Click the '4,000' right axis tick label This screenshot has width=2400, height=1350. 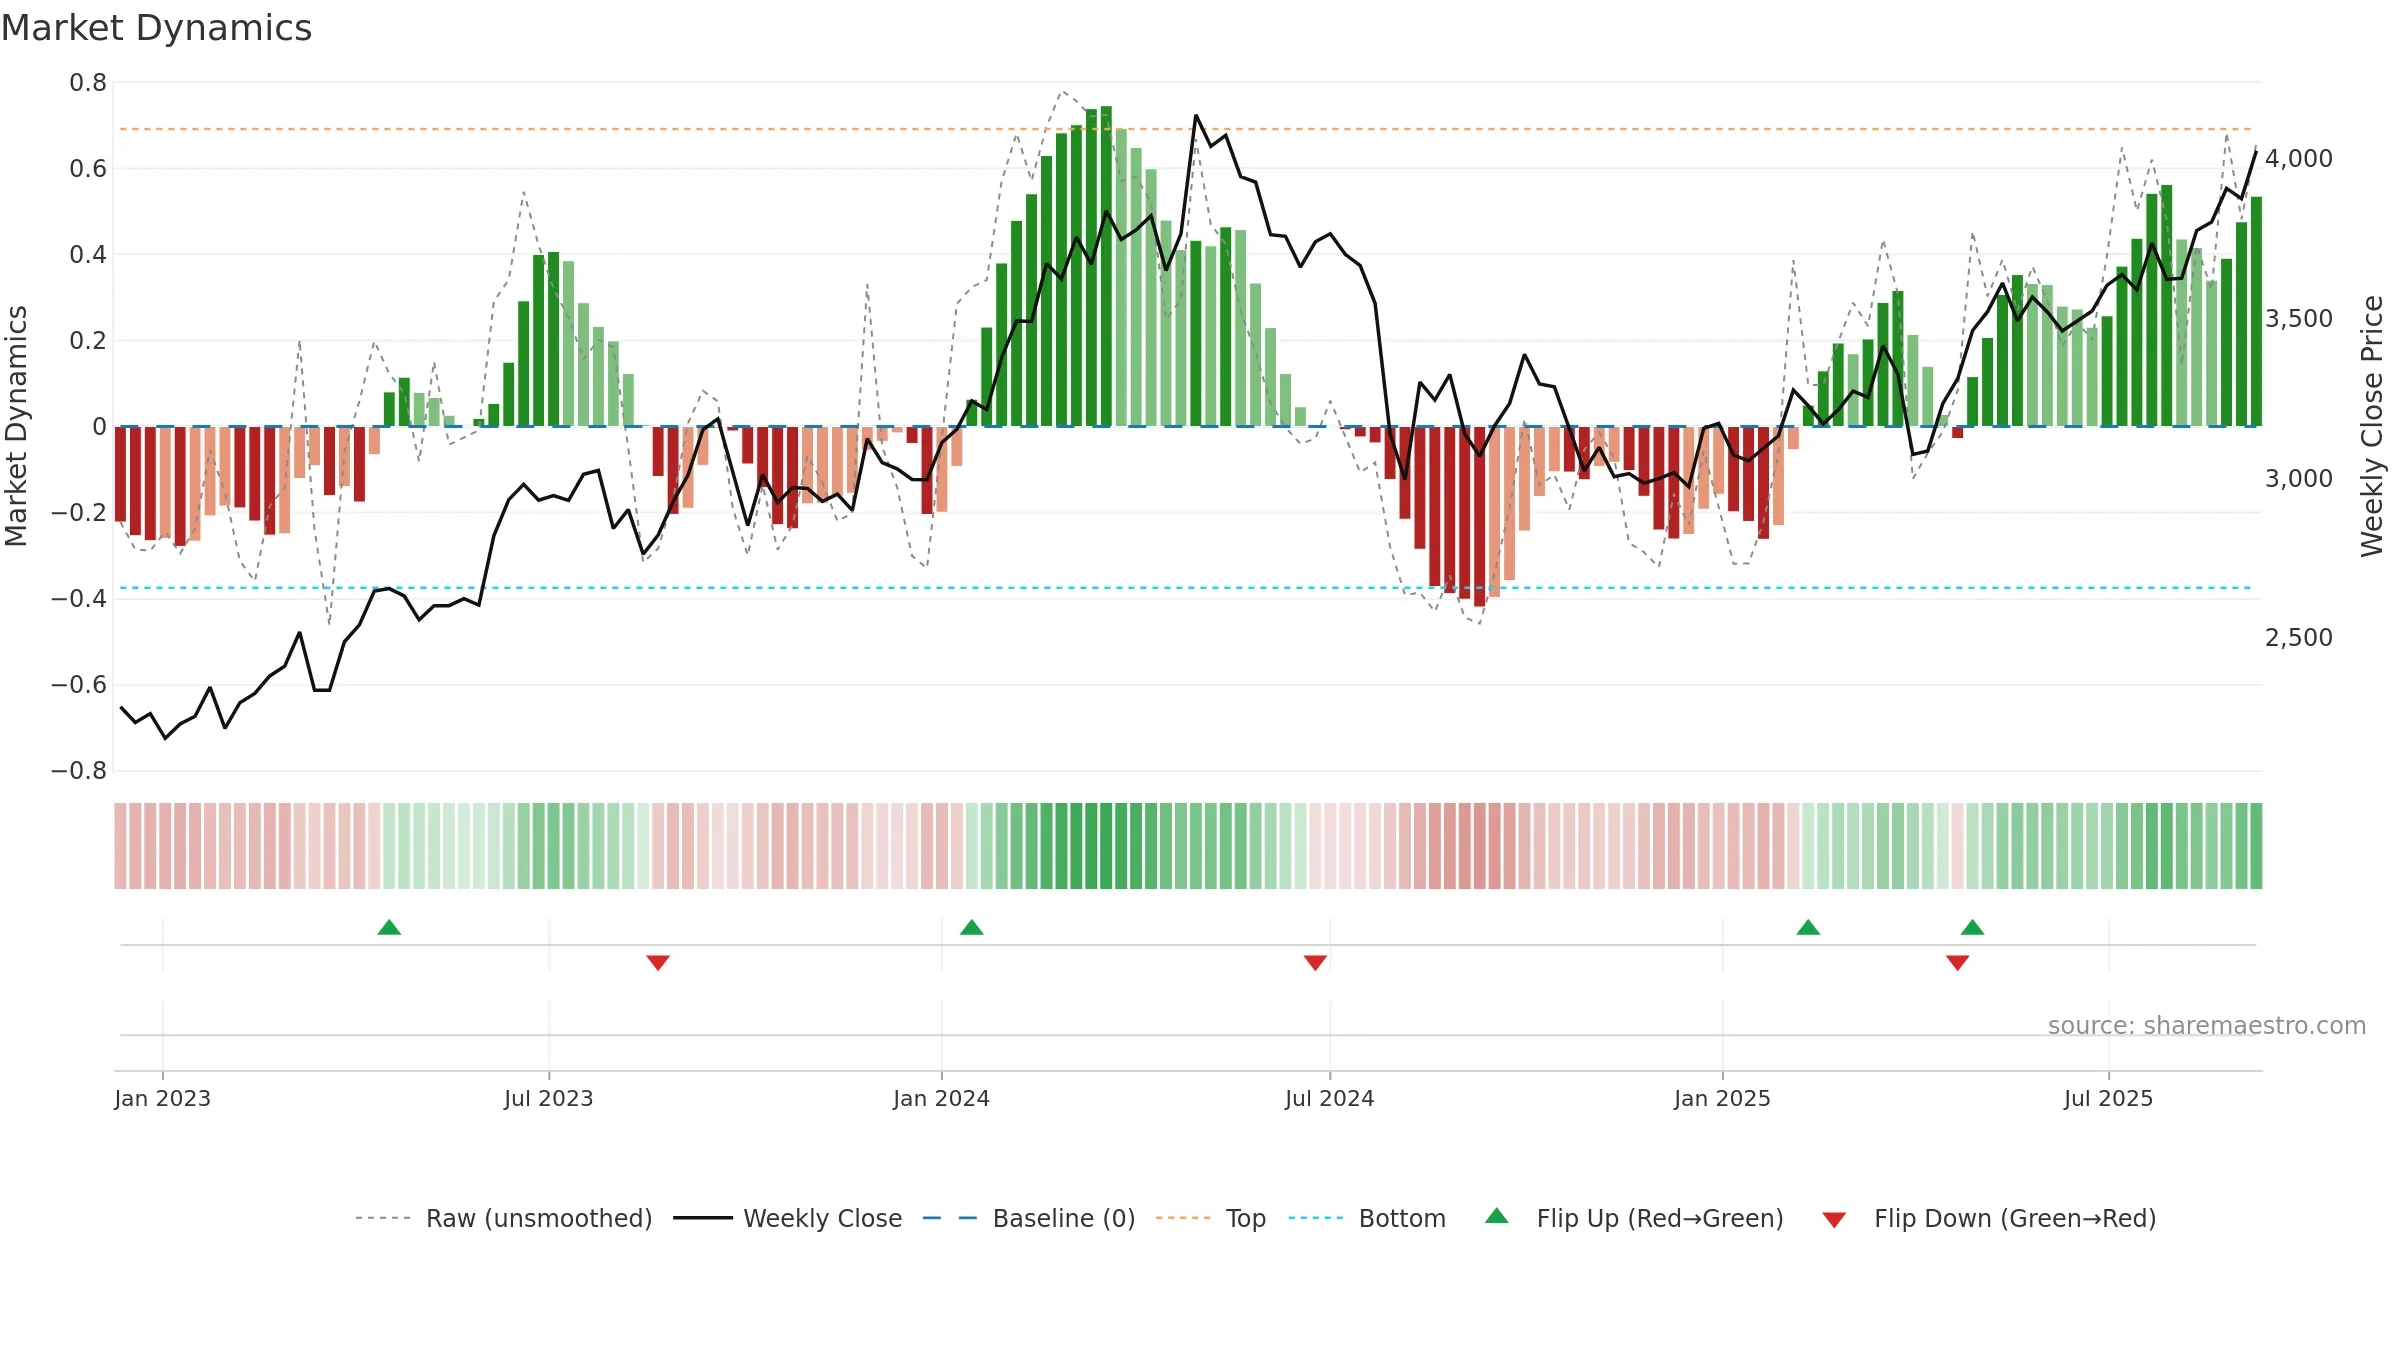click(x=2298, y=158)
